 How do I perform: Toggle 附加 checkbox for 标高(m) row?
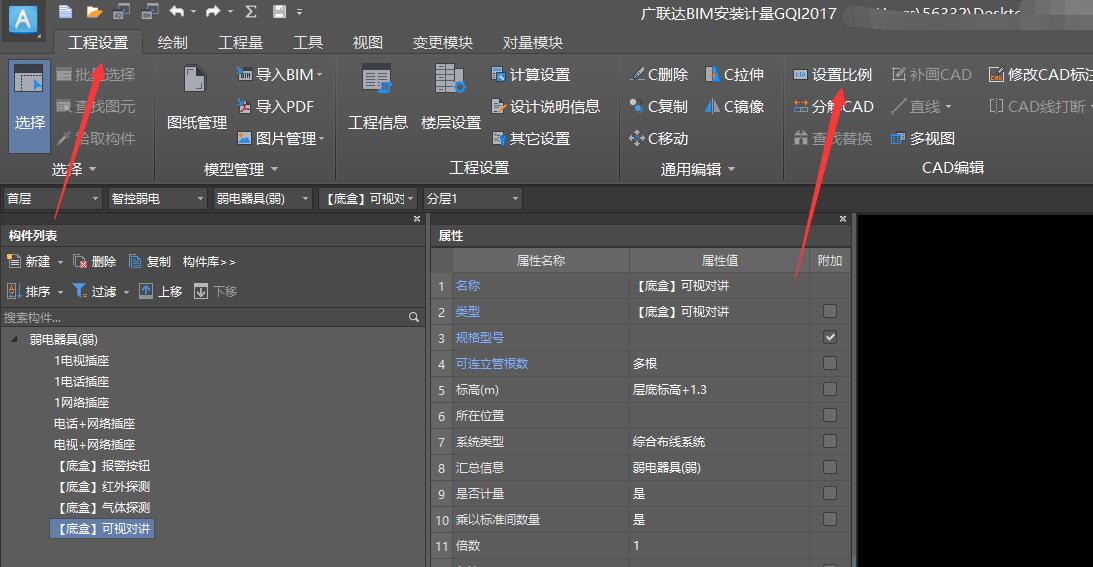click(830, 389)
